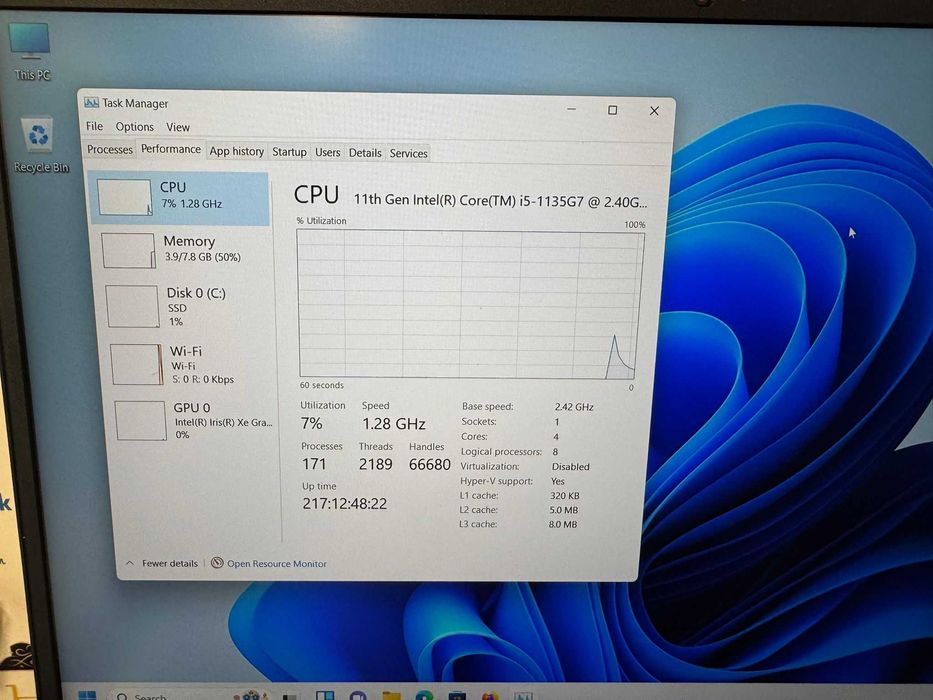Select the Wi-Fi throughput thumbnail graph
Viewport: 933px width, 700px height.
[137, 364]
